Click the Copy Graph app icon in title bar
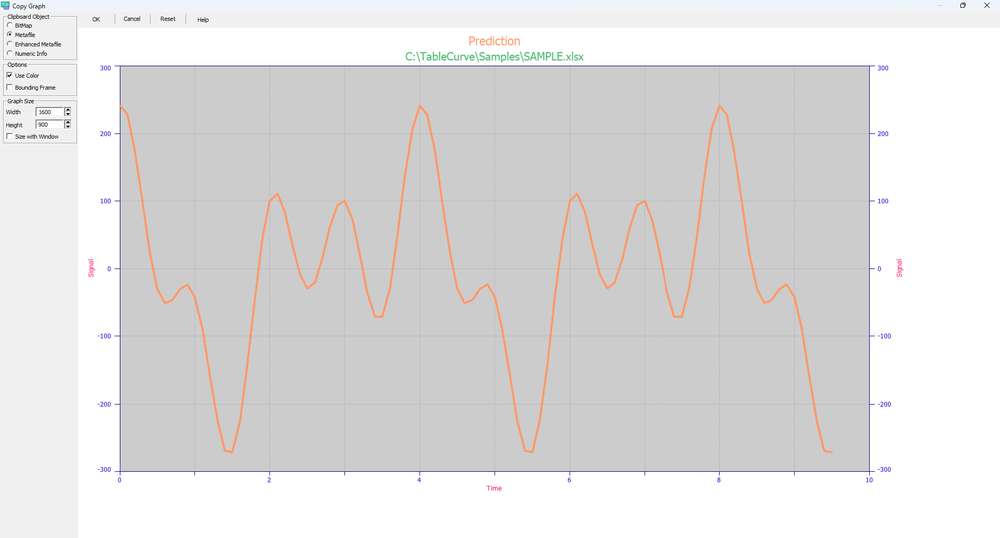 point(5,5)
